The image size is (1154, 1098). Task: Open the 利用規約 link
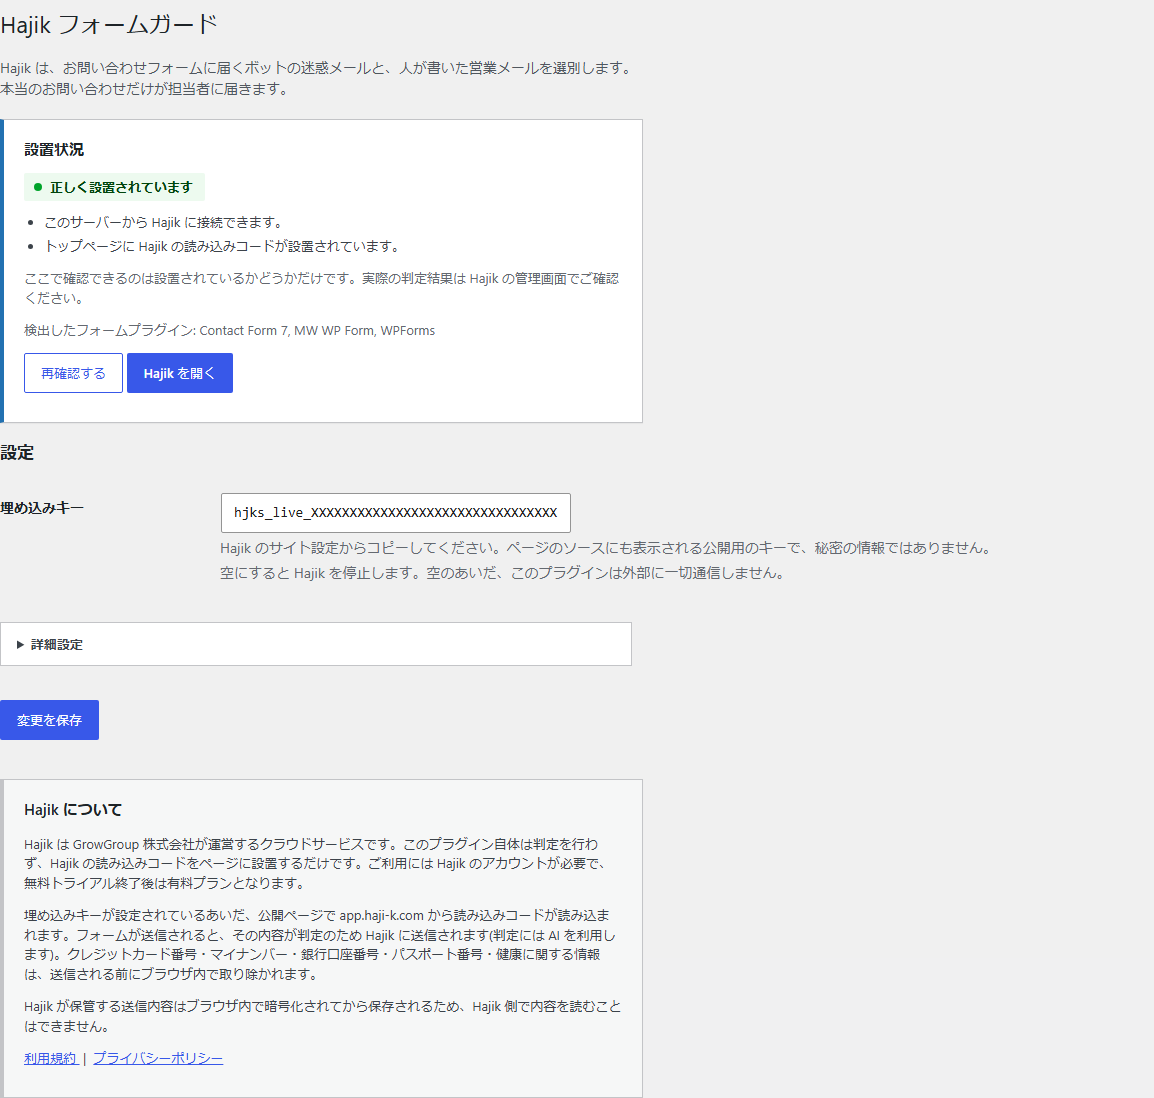50,1058
